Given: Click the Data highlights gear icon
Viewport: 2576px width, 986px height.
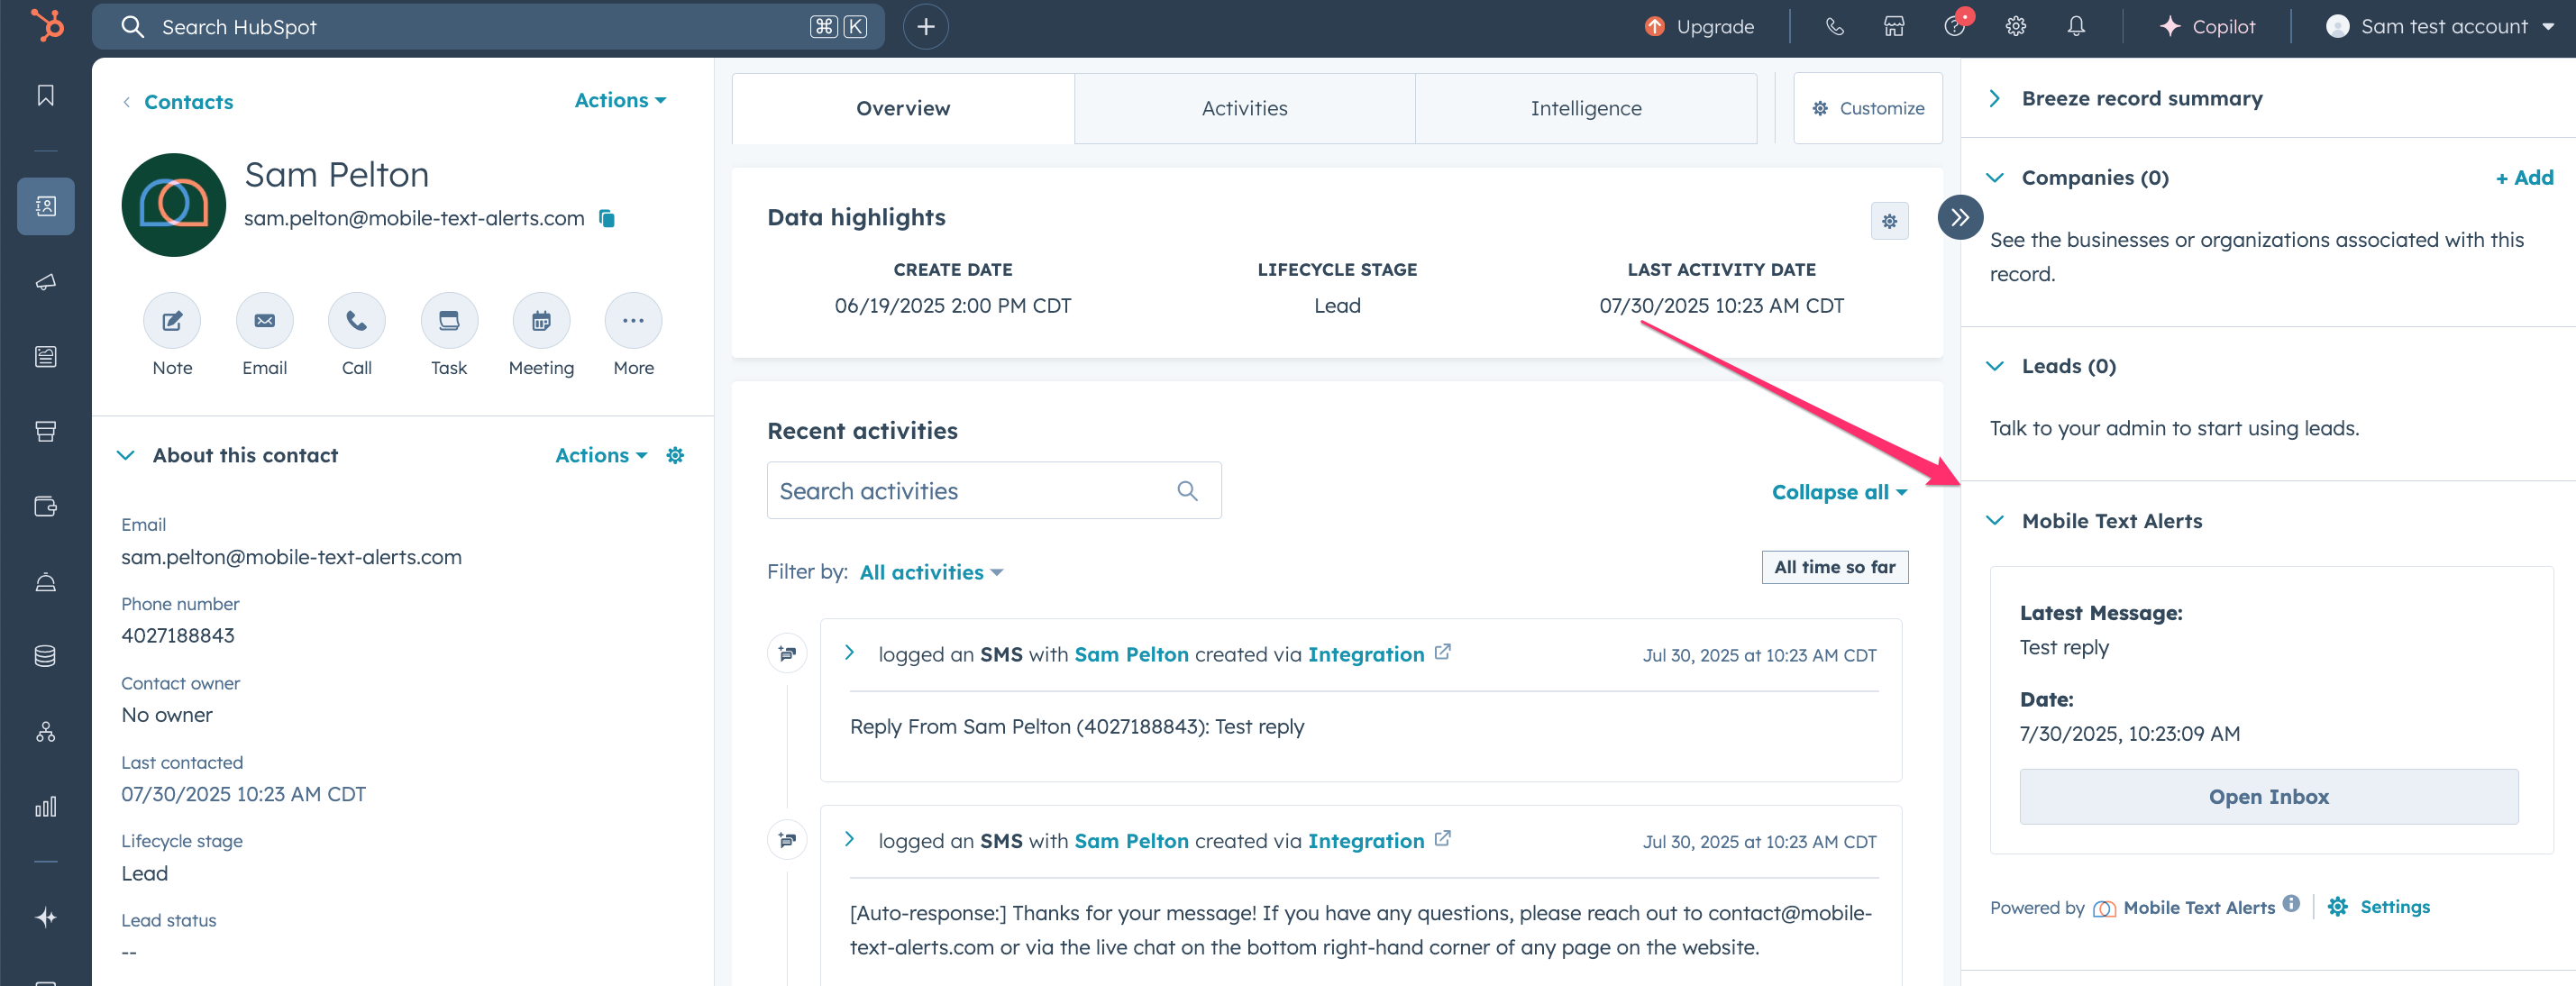Looking at the screenshot, I should tap(1889, 221).
